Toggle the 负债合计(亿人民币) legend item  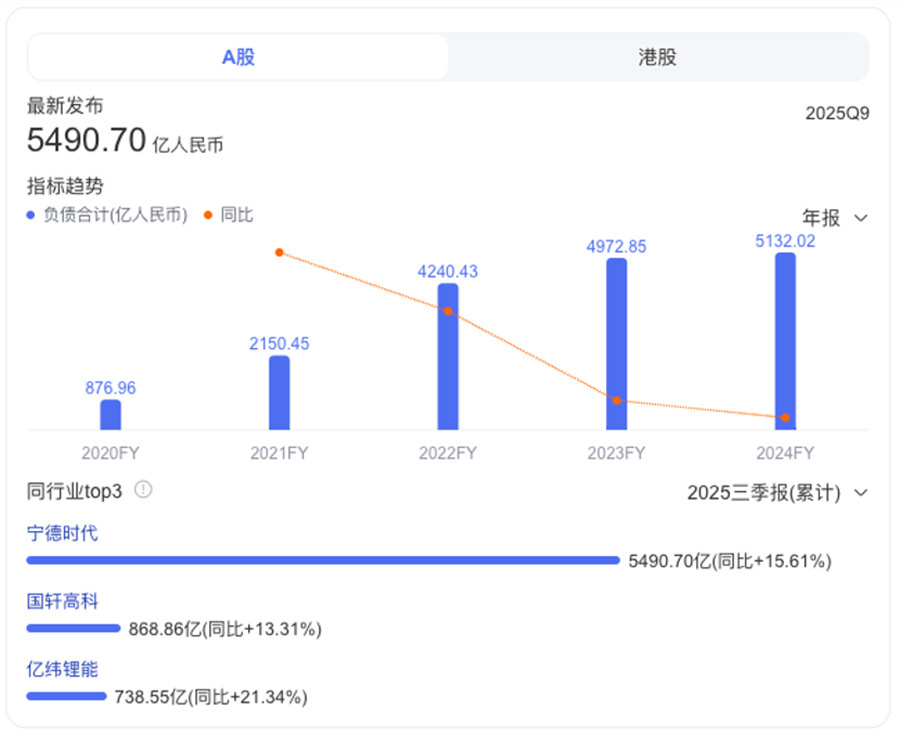pos(107,215)
